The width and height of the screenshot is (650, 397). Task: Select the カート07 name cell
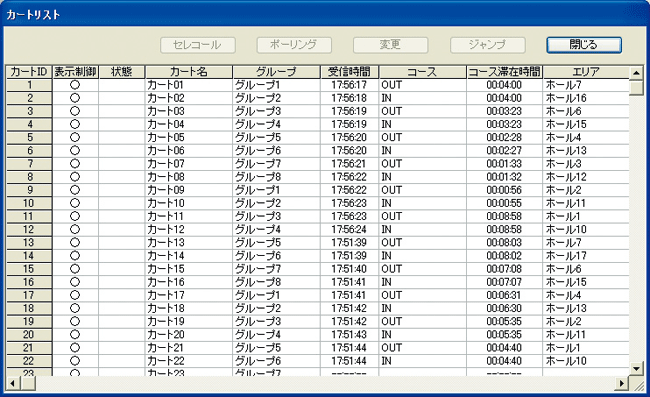(189, 164)
